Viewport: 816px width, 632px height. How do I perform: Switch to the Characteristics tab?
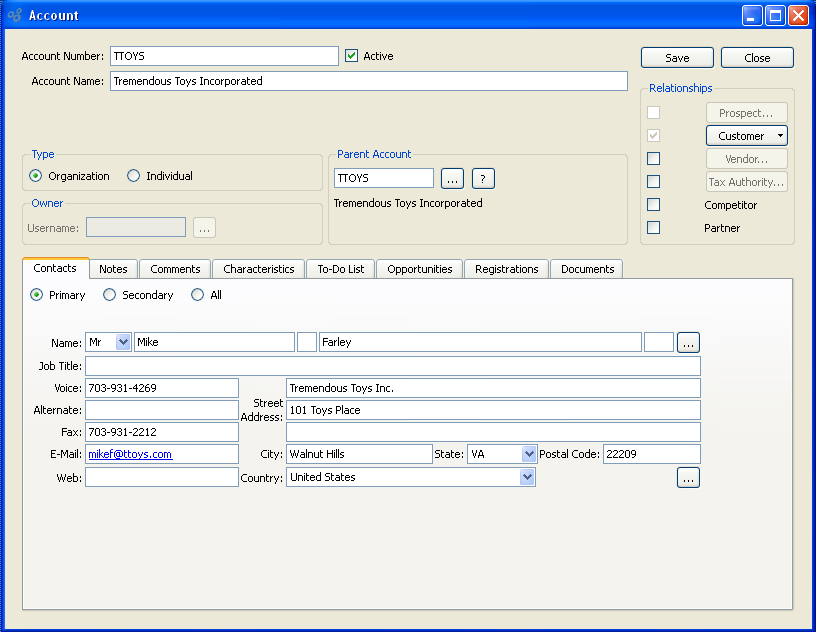[258, 269]
